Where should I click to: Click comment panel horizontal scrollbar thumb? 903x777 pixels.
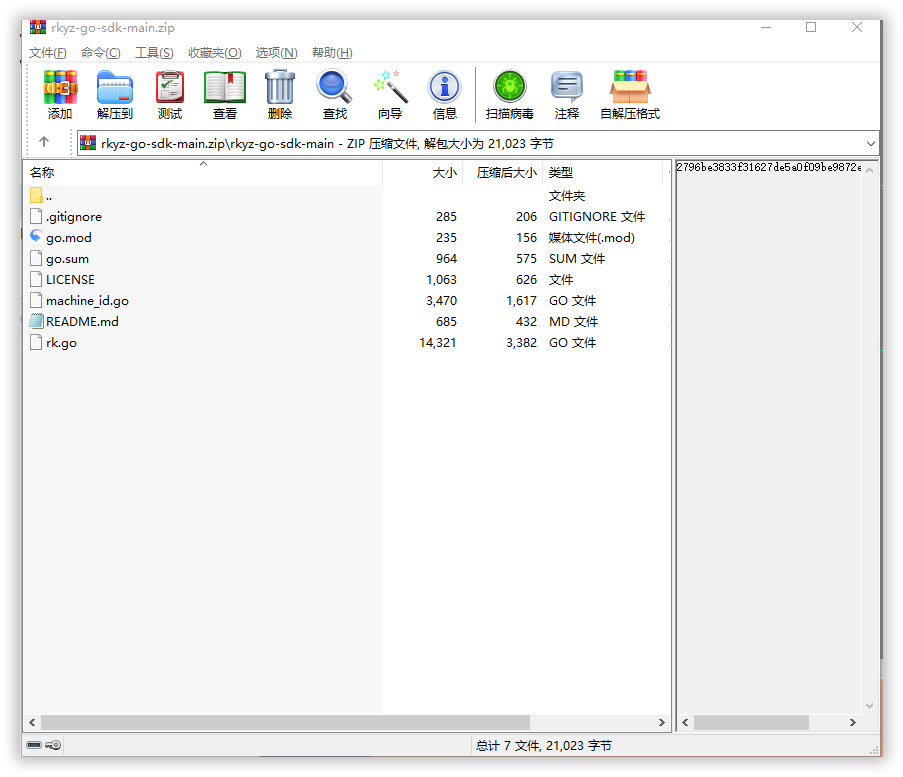[x=751, y=722]
